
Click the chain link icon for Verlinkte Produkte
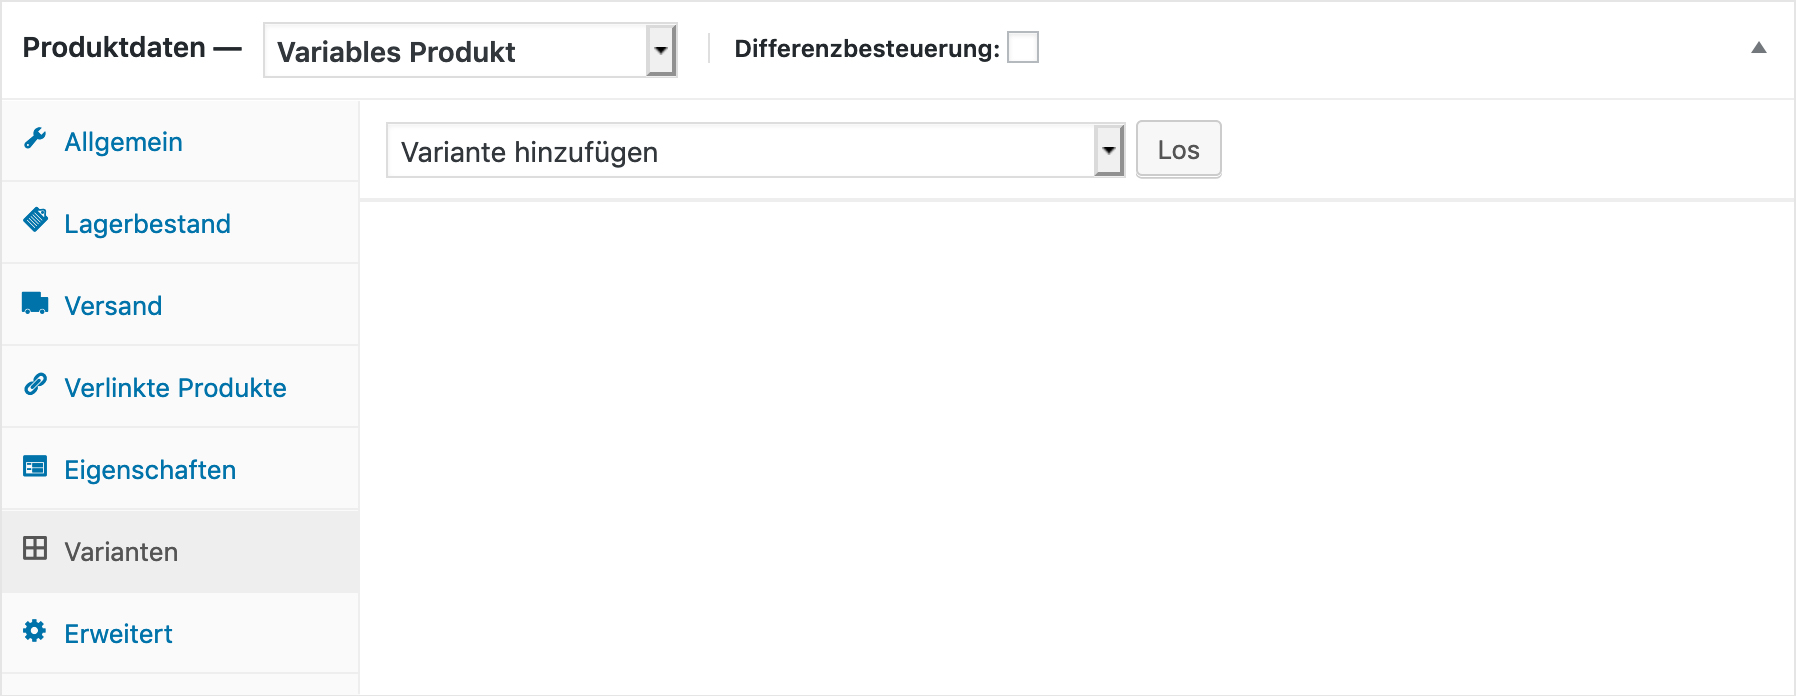click(35, 385)
